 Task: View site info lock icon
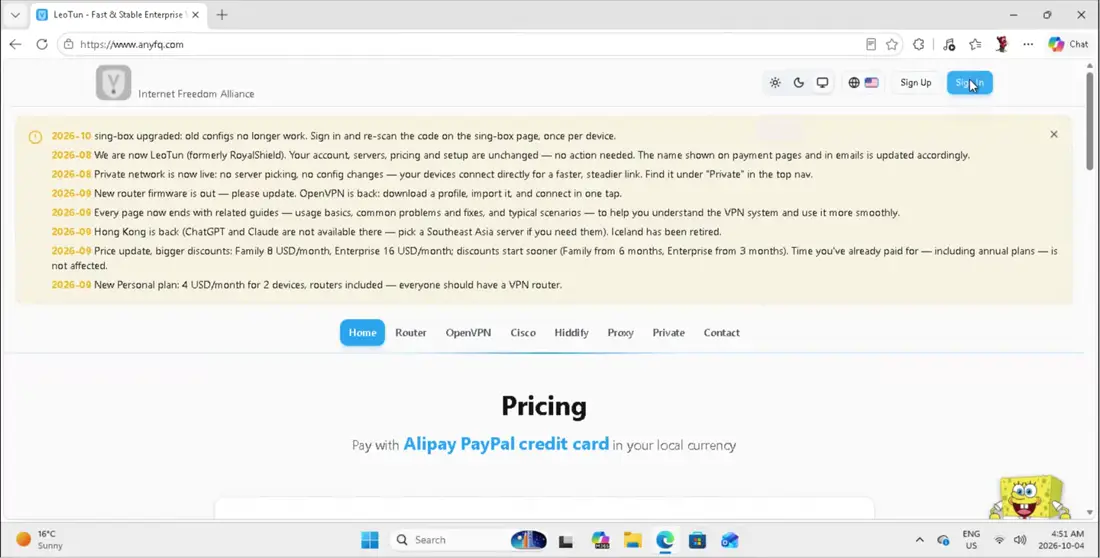68,44
